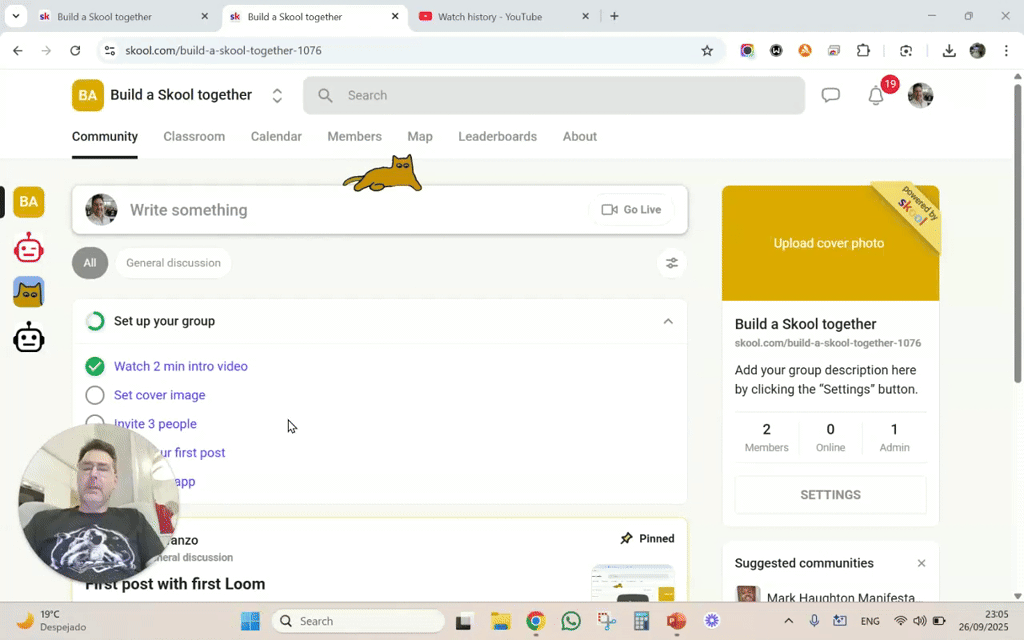
Task: Switch to the first Build a Skool together browser tab
Action: pos(122,16)
